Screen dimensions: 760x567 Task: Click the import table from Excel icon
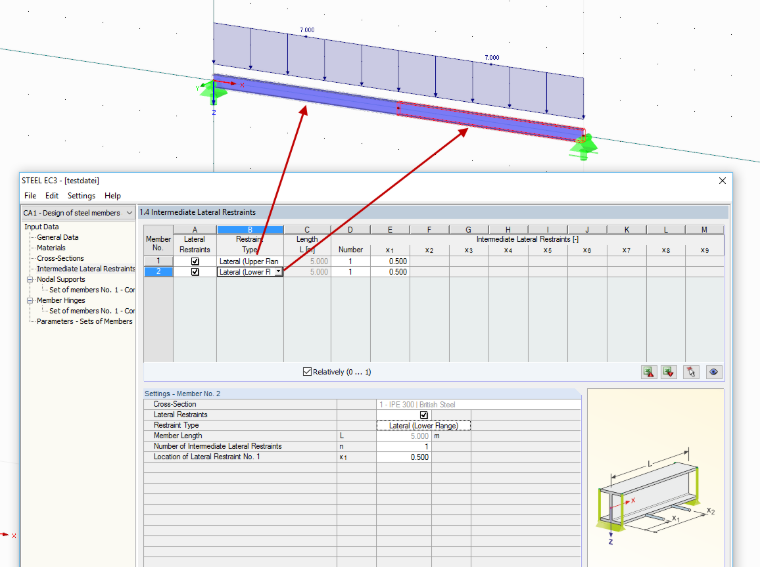(669, 372)
